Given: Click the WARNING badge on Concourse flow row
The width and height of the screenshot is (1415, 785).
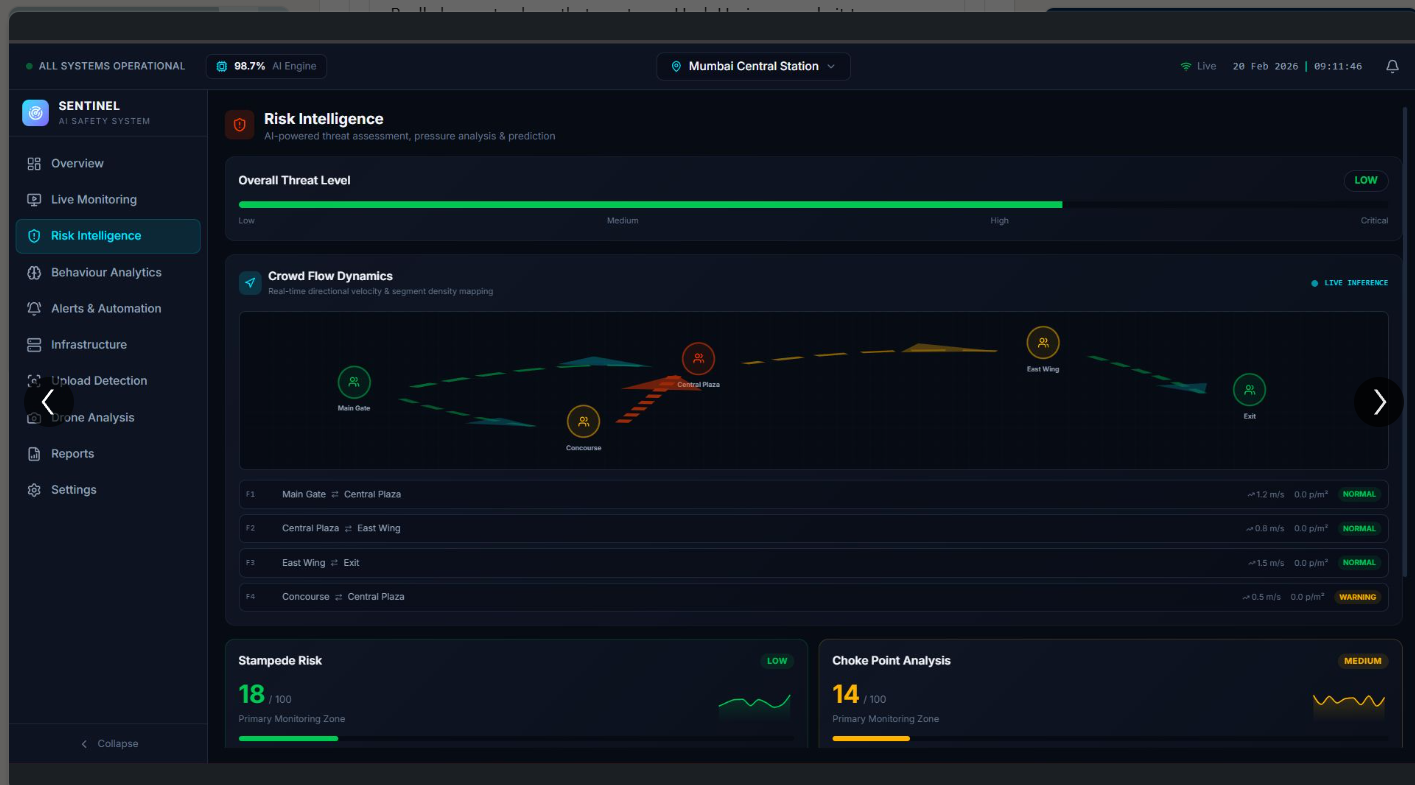Looking at the screenshot, I should [1358, 596].
